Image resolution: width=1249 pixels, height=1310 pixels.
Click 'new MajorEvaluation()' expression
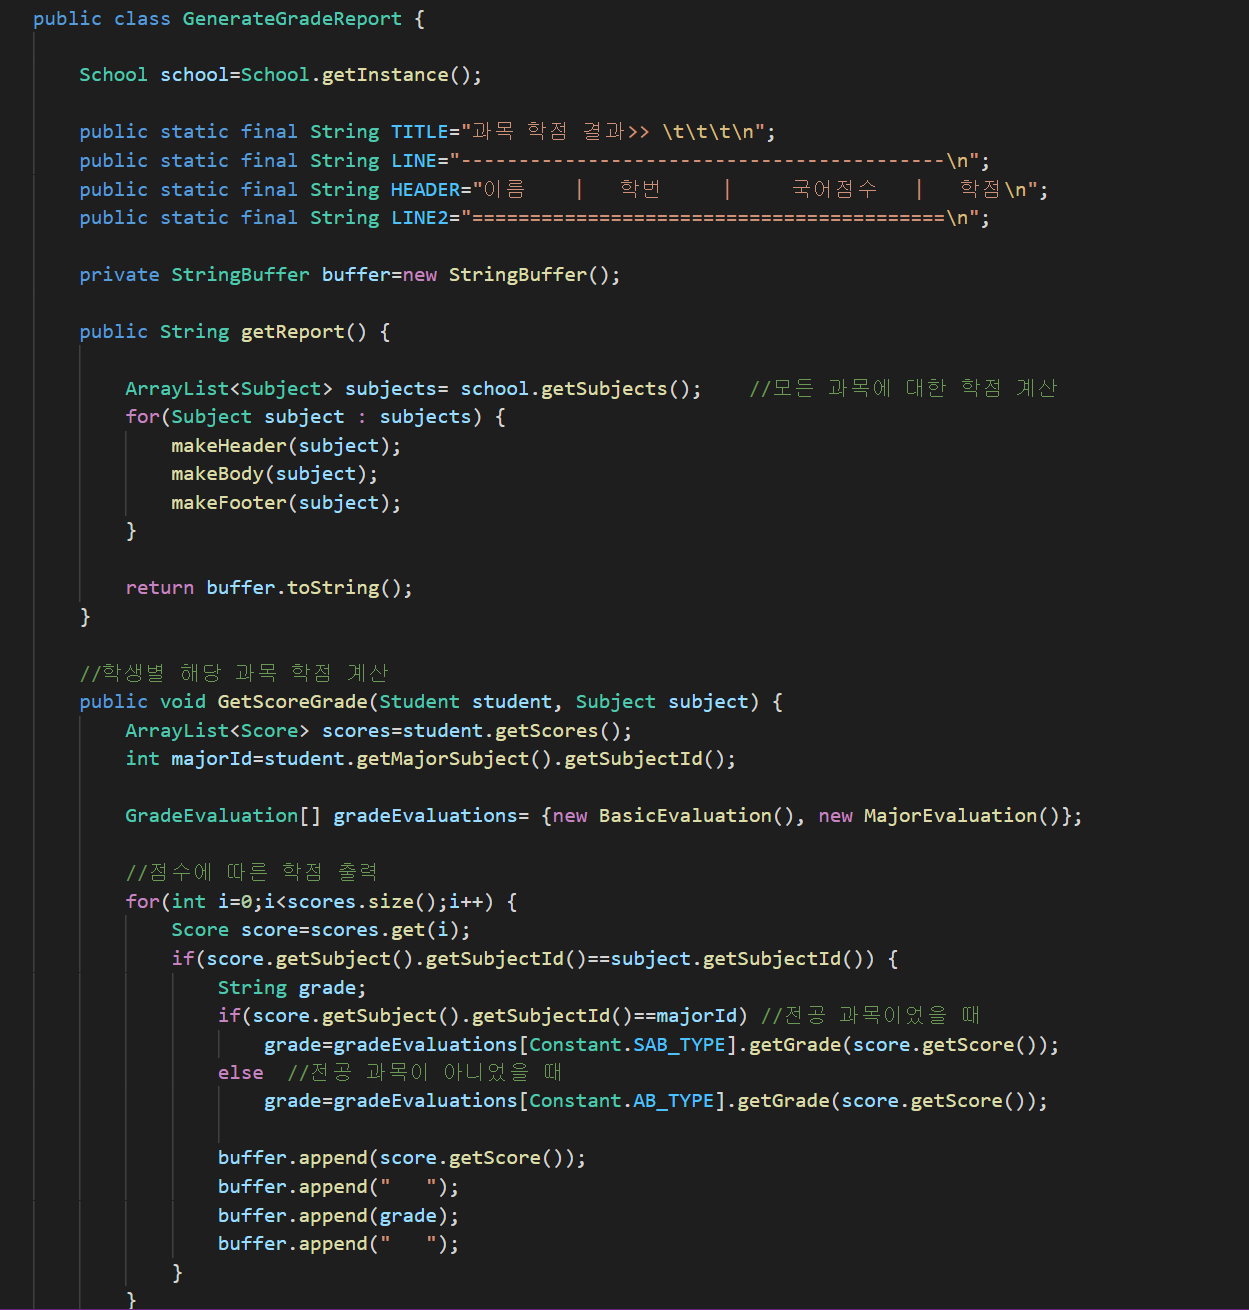[x=938, y=816]
